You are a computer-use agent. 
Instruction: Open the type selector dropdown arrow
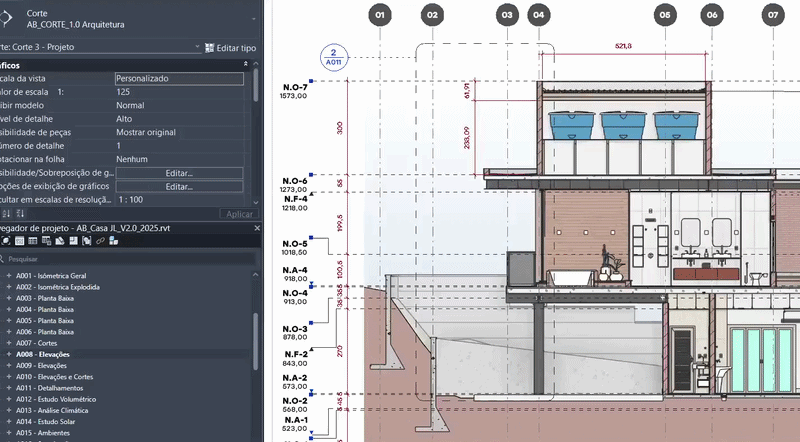click(254, 19)
